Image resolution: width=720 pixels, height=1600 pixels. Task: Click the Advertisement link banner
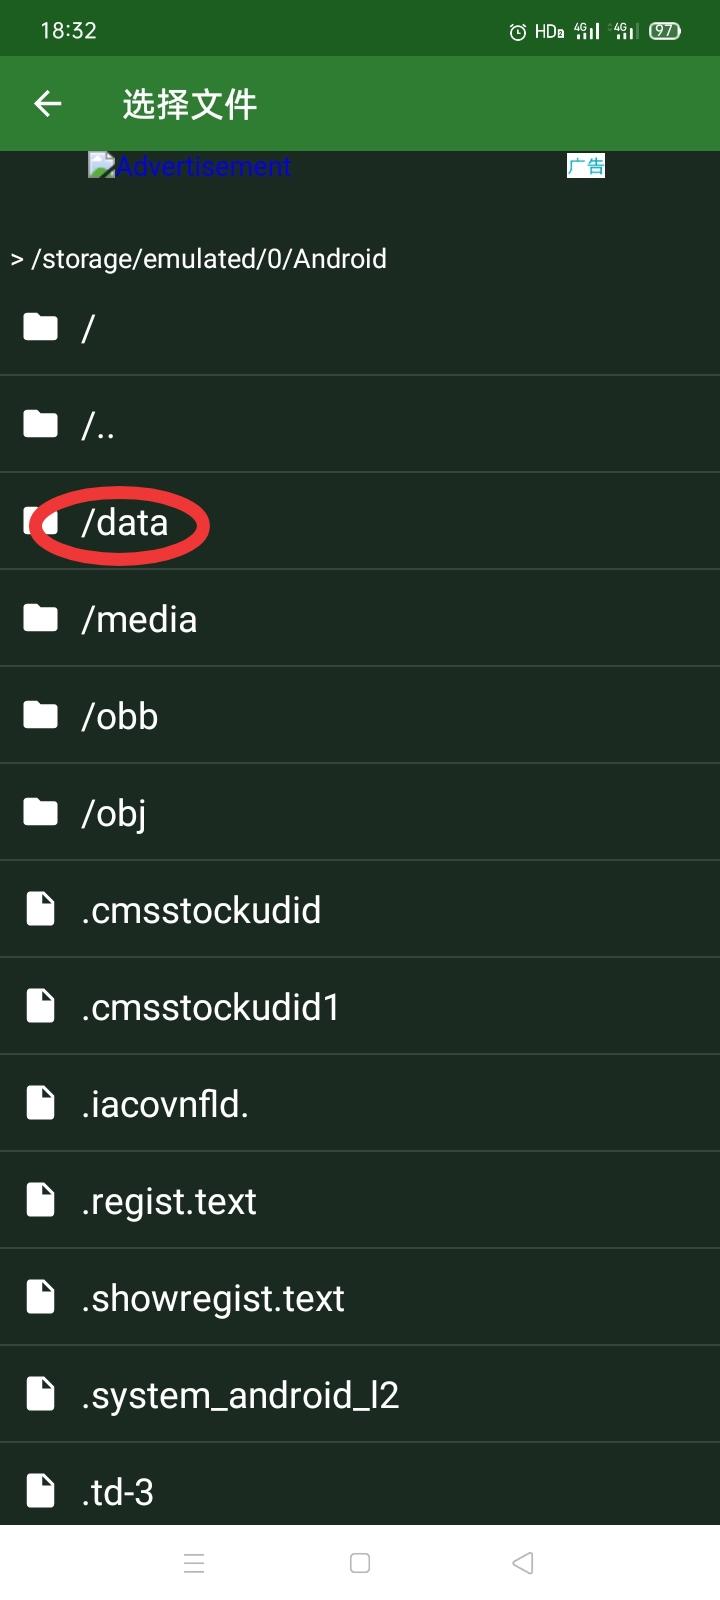190,166
